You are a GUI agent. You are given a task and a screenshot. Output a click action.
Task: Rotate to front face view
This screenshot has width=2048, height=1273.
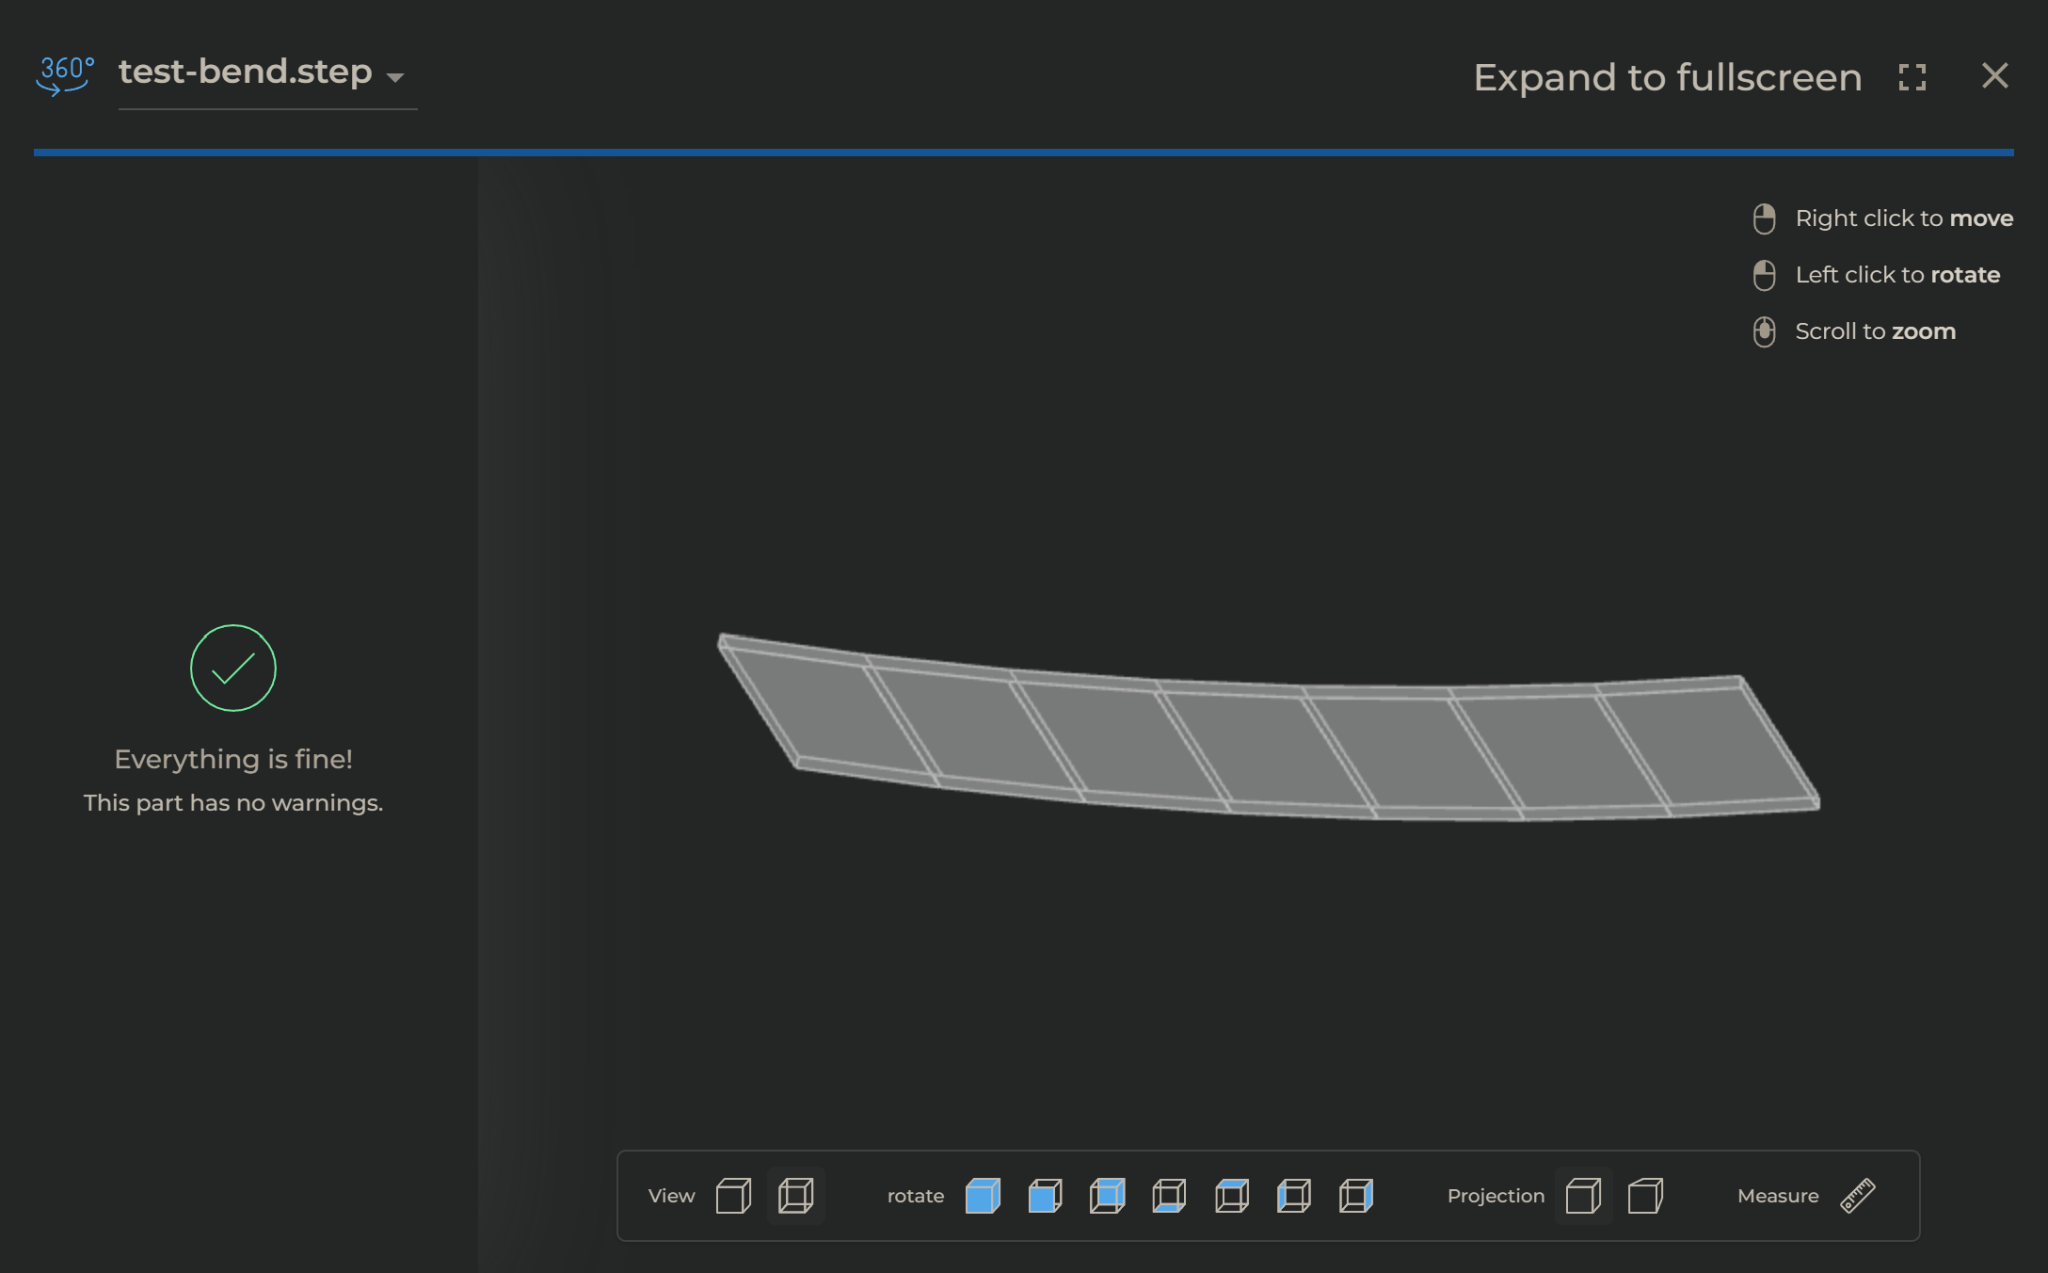(1045, 1195)
